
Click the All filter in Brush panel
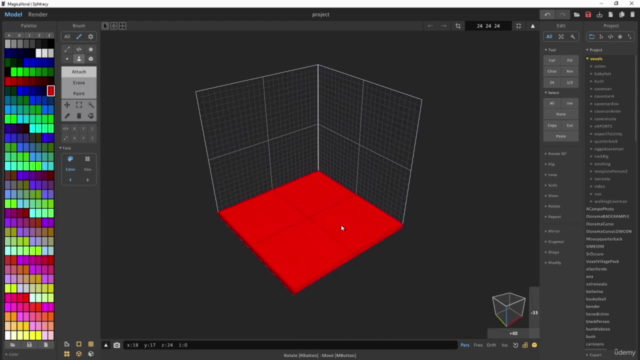[x=67, y=37]
